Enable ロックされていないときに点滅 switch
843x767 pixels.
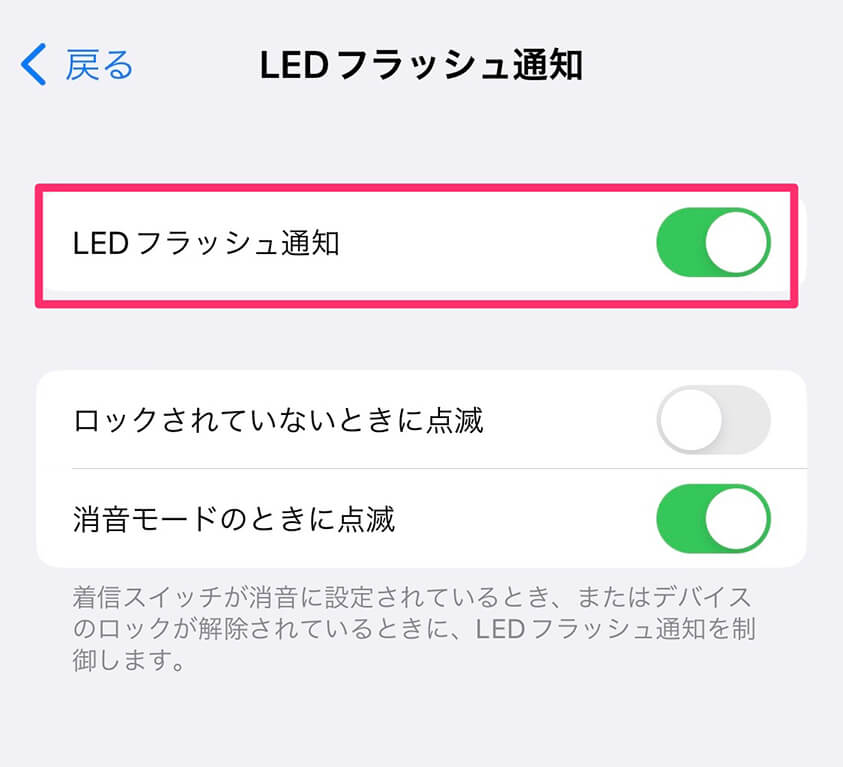pyautogui.click(x=713, y=420)
